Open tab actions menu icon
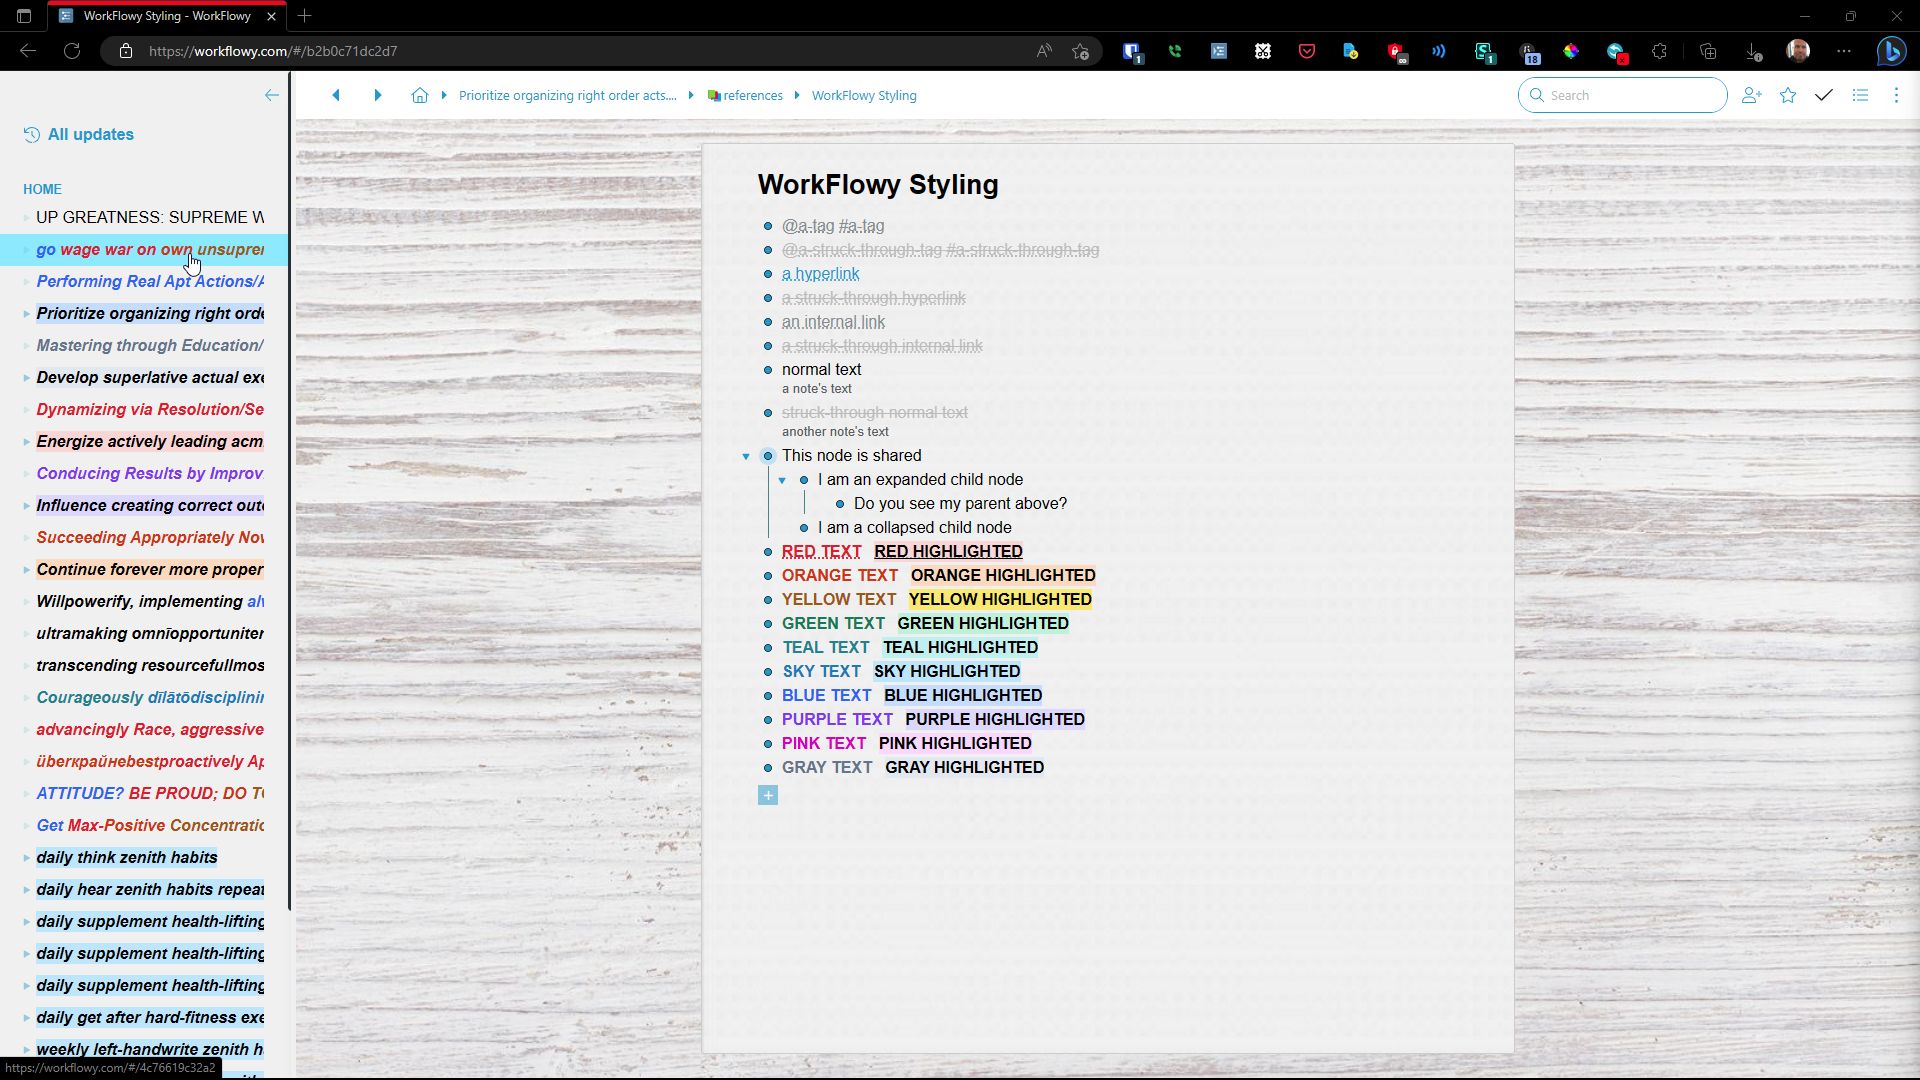 (x=24, y=16)
